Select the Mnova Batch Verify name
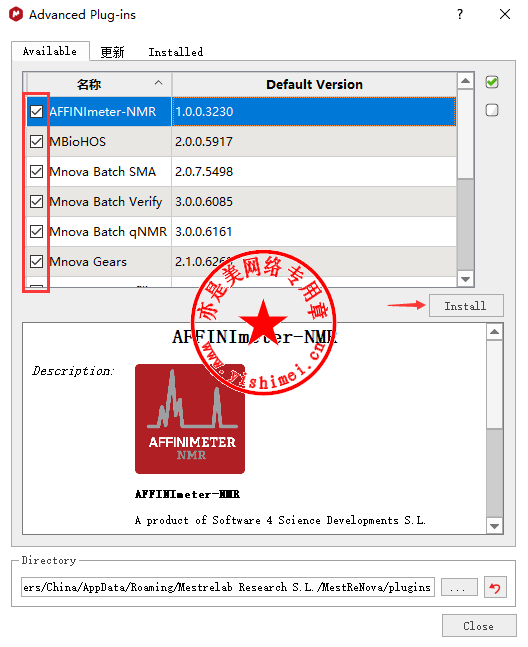Screen dimensions: 528x647 point(106,202)
